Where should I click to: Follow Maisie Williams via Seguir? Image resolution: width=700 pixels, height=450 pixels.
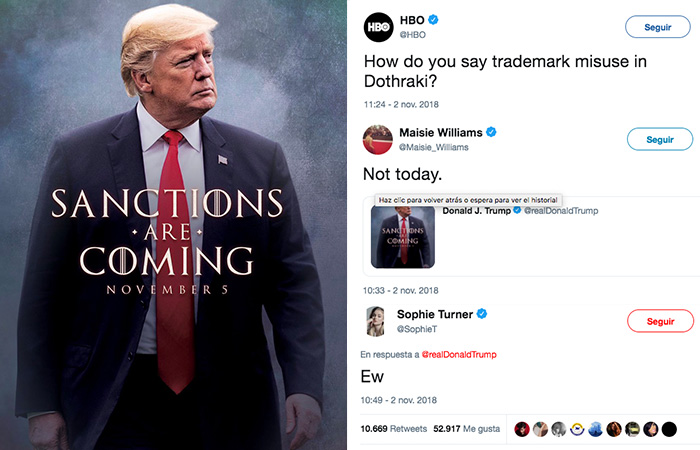click(660, 140)
